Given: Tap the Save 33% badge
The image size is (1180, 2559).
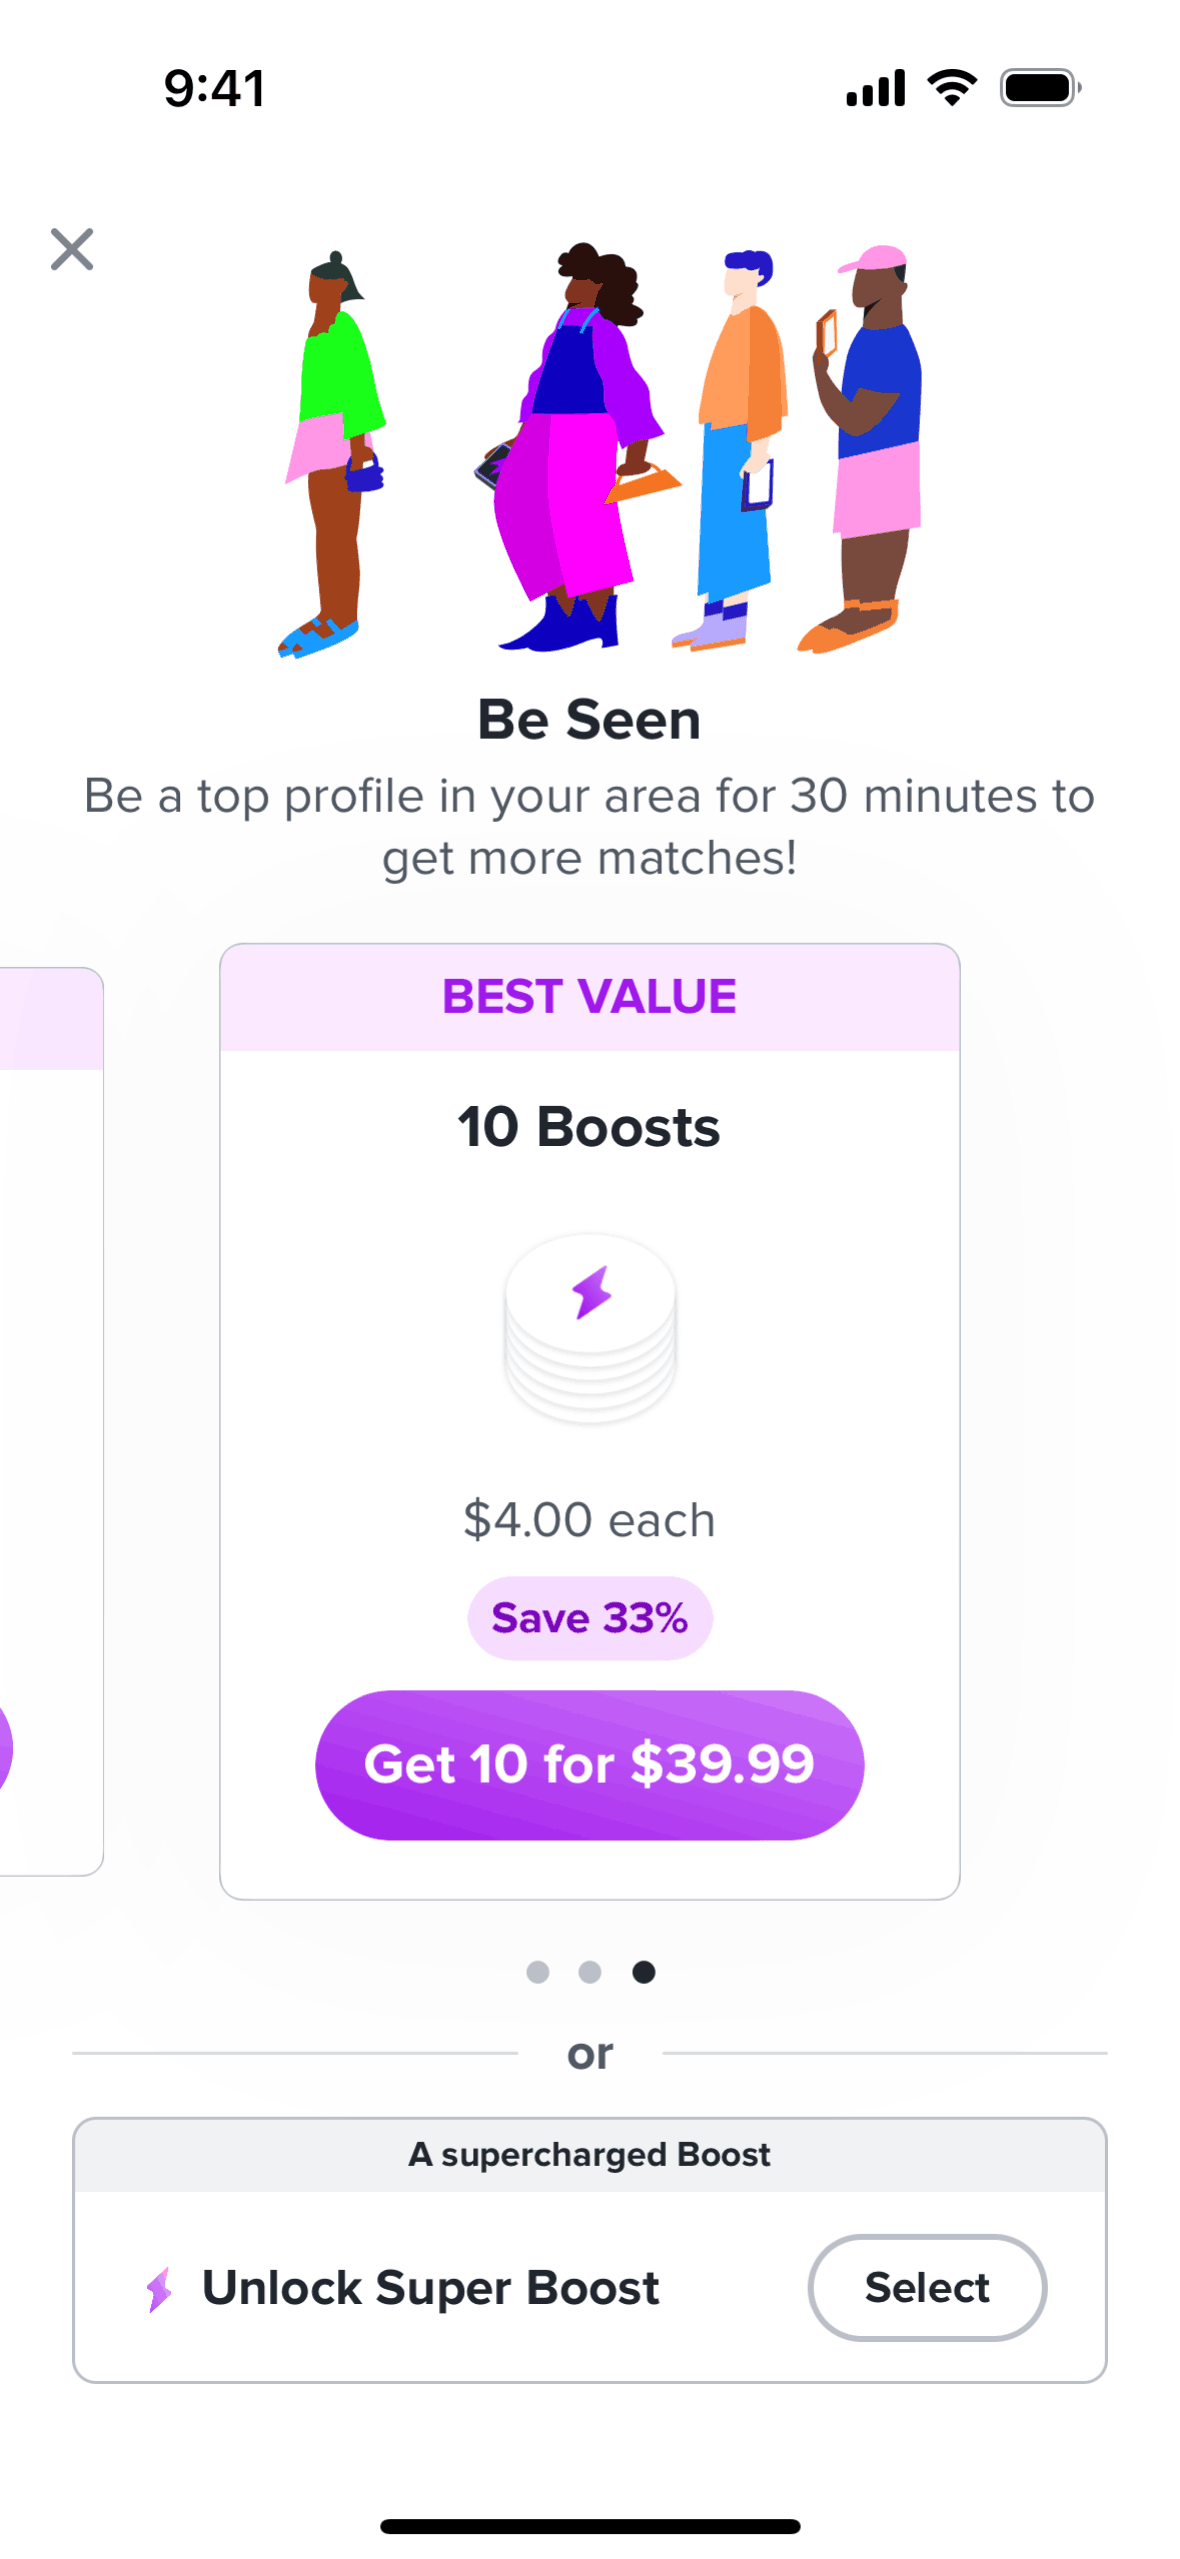Looking at the screenshot, I should coord(590,1617).
